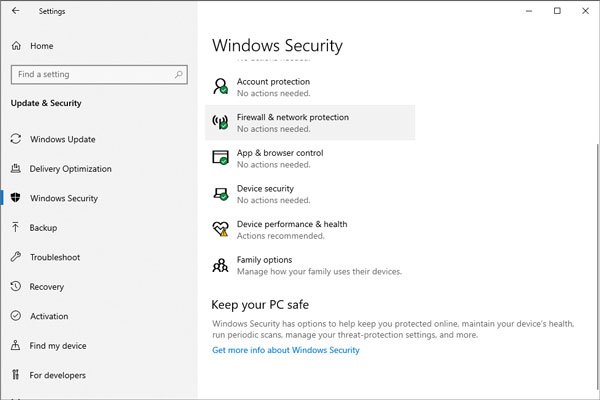Click the Home house icon
The width and height of the screenshot is (600, 400).
pyautogui.click(x=16, y=46)
